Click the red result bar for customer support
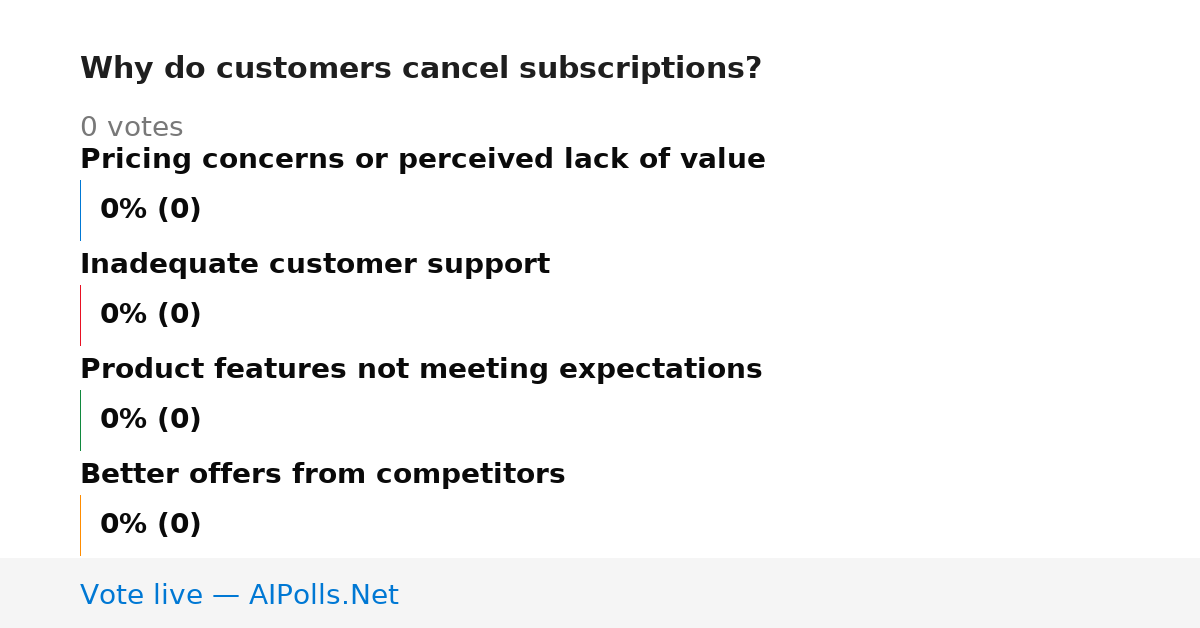Screen dimensions: 1200x628 click(x=80, y=315)
